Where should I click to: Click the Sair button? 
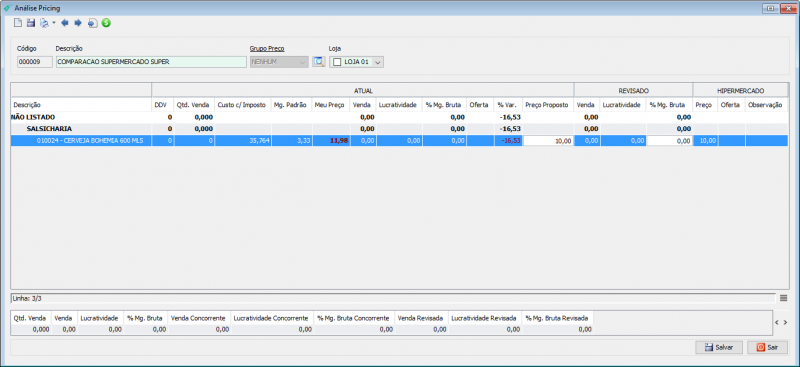coord(767,347)
